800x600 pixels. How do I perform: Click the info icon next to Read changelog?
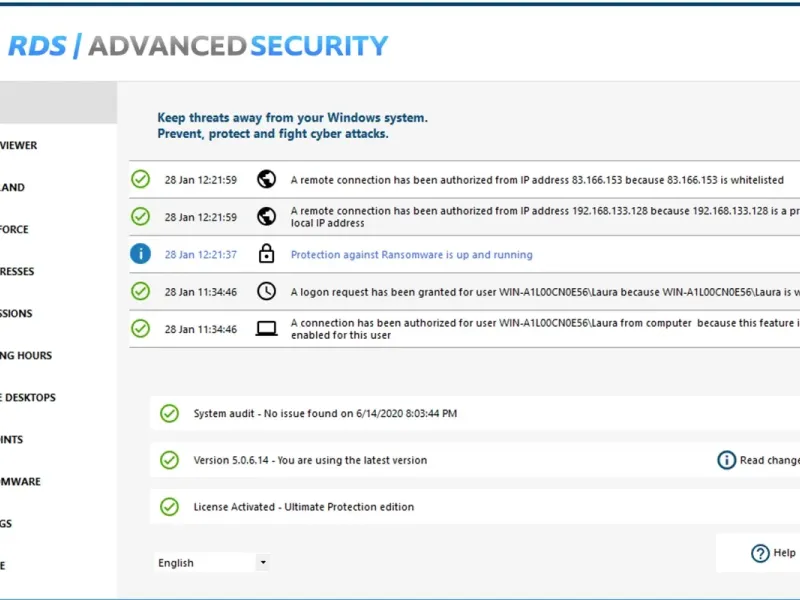tap(727, 460)
